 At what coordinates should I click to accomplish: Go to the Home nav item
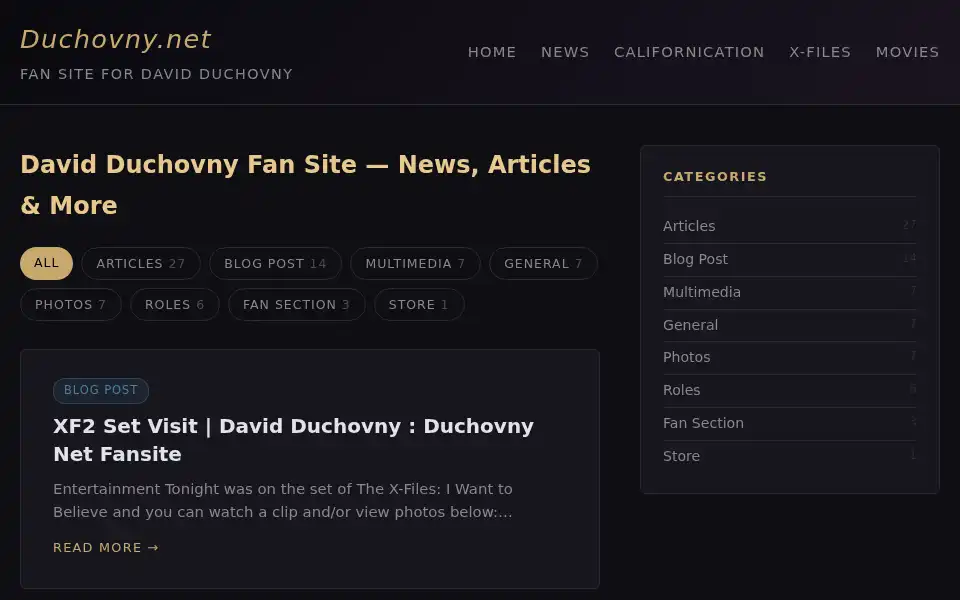[x=492, y=52]
